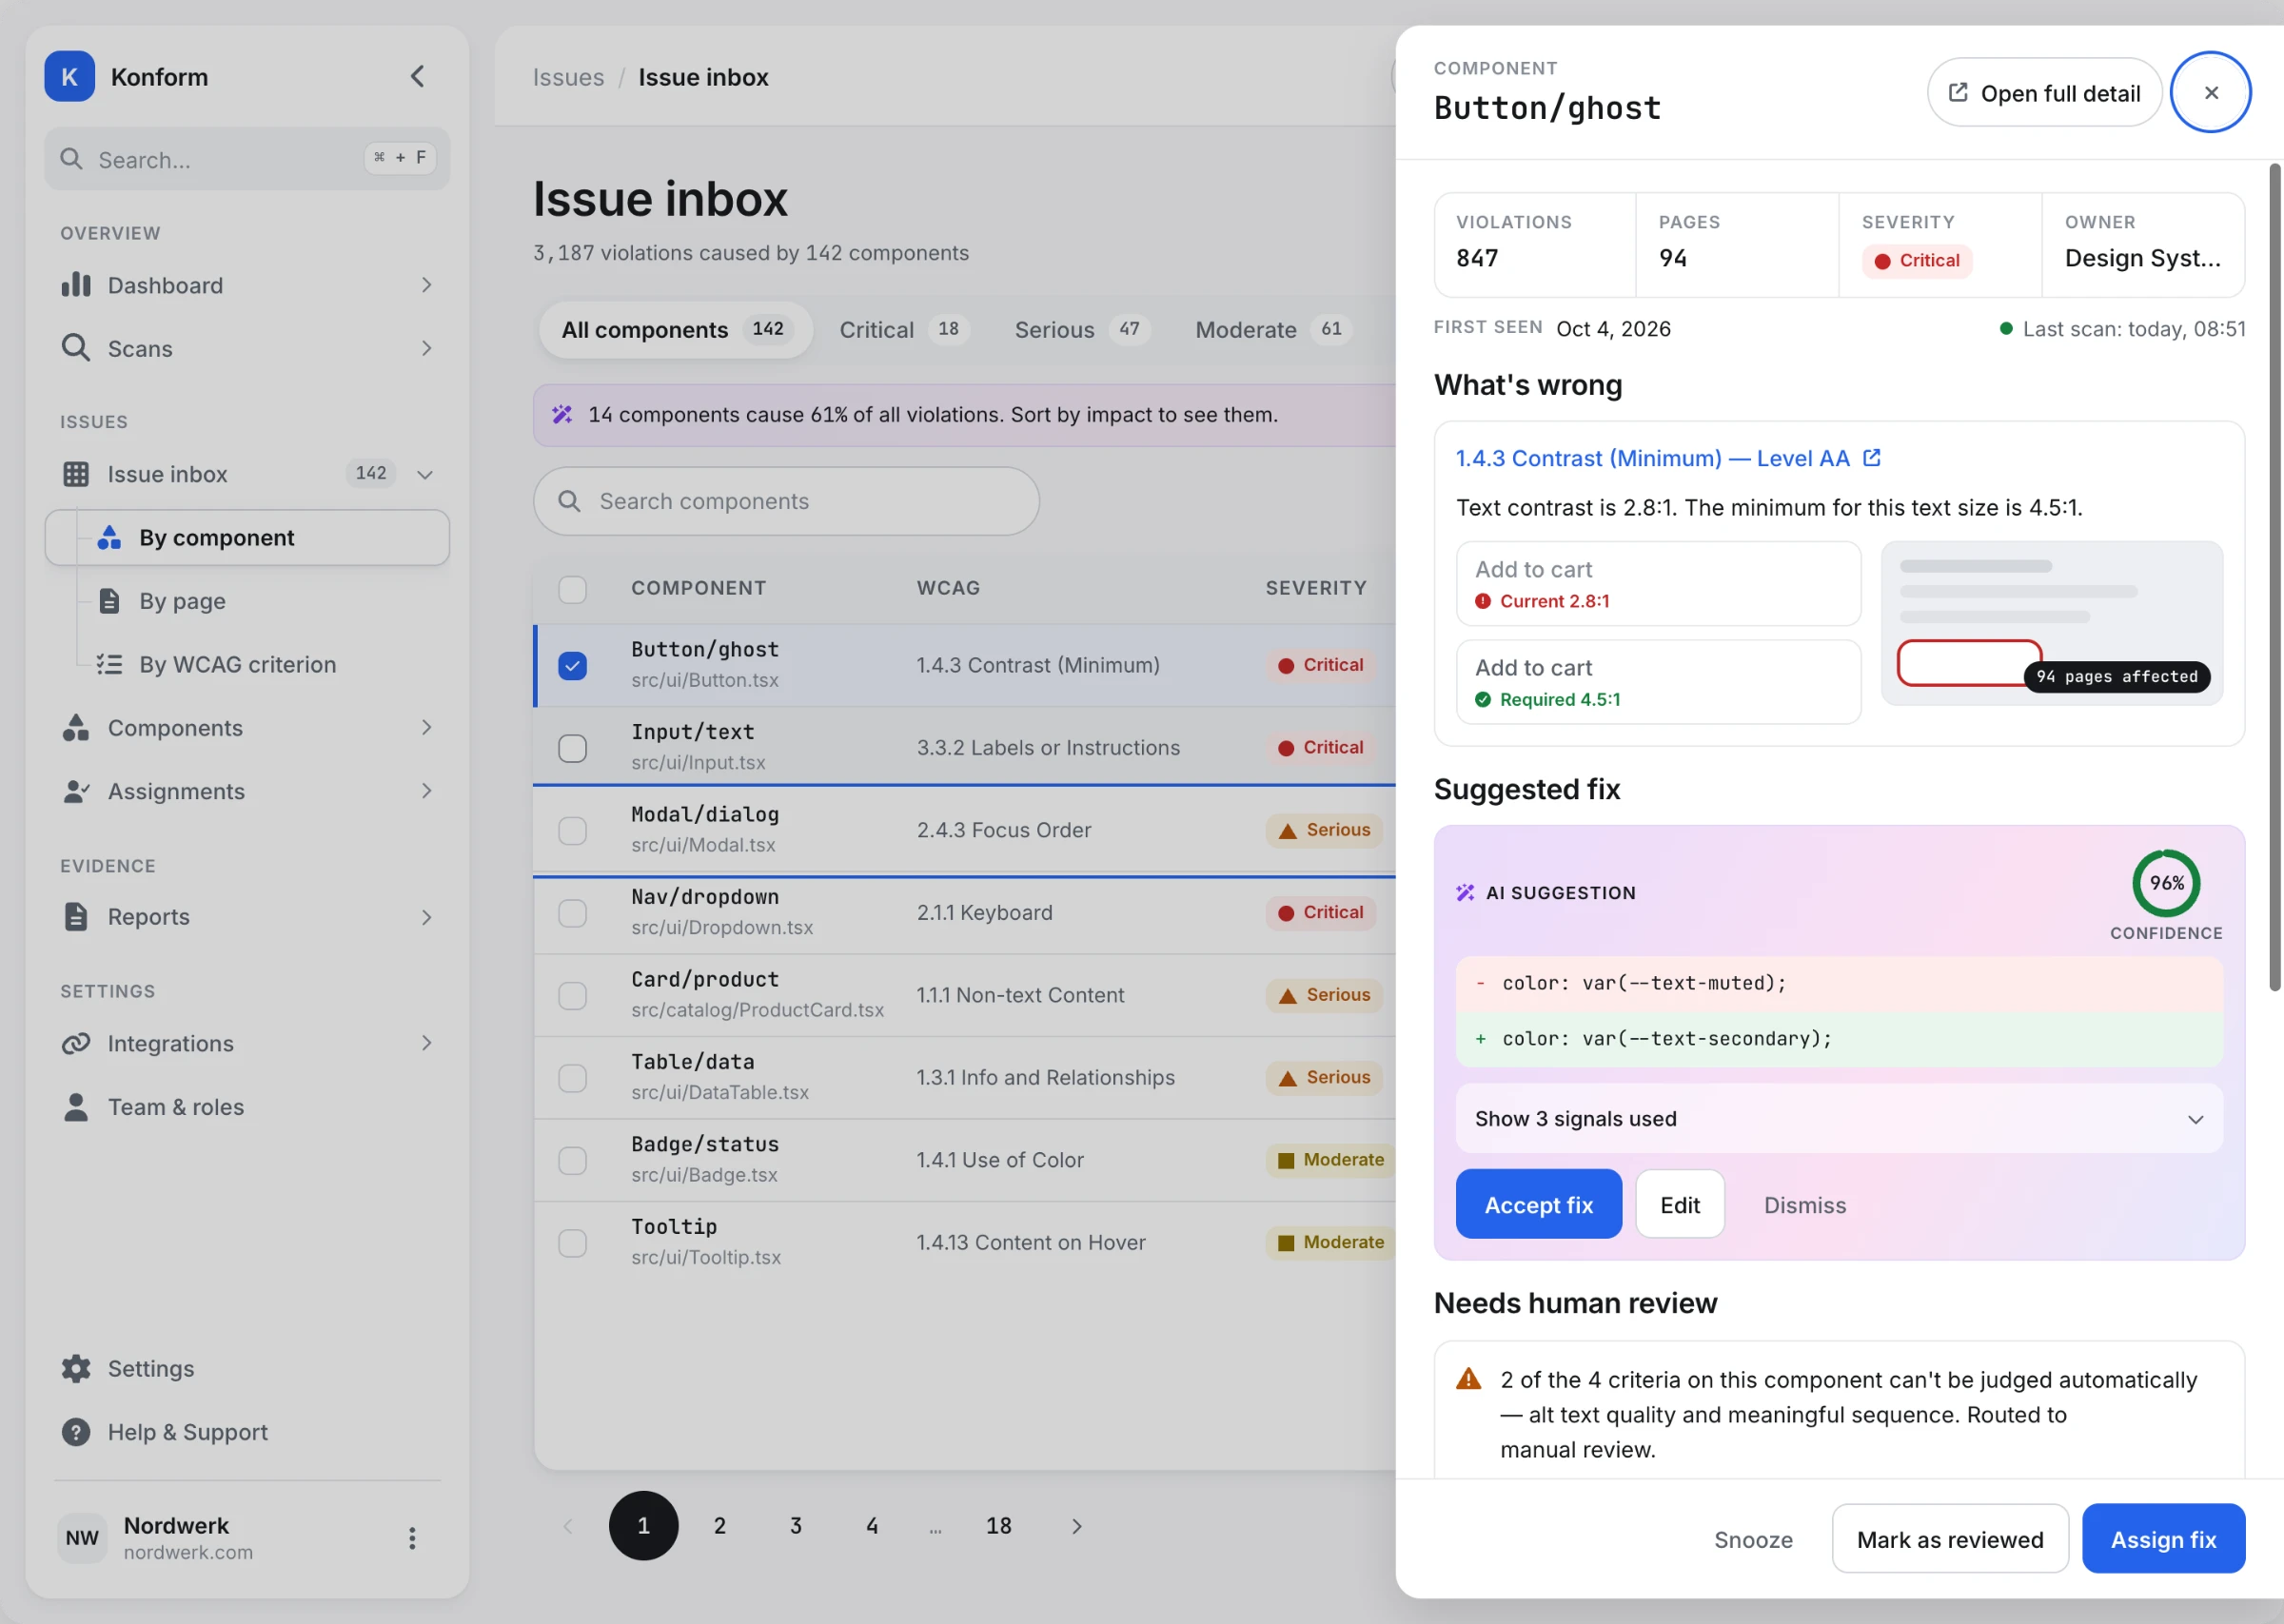Expand the Integrations chevron
Image resolution: width=2284 pixels, height=1624 pixels.
[427, 1043]
